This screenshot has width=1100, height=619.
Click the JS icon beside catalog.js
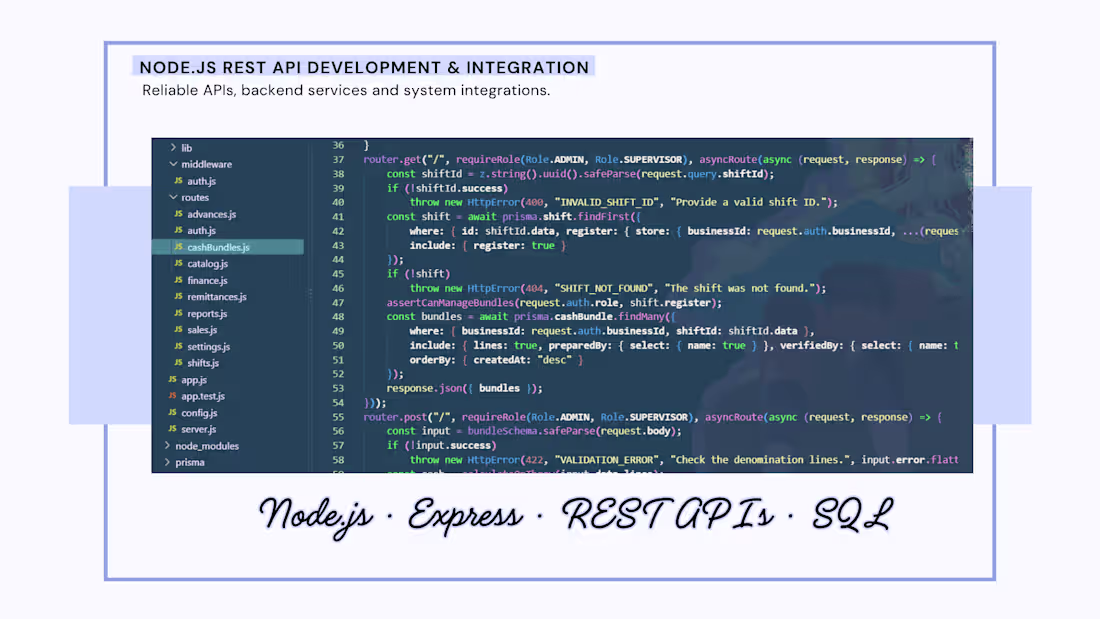[x=178, y=263]
